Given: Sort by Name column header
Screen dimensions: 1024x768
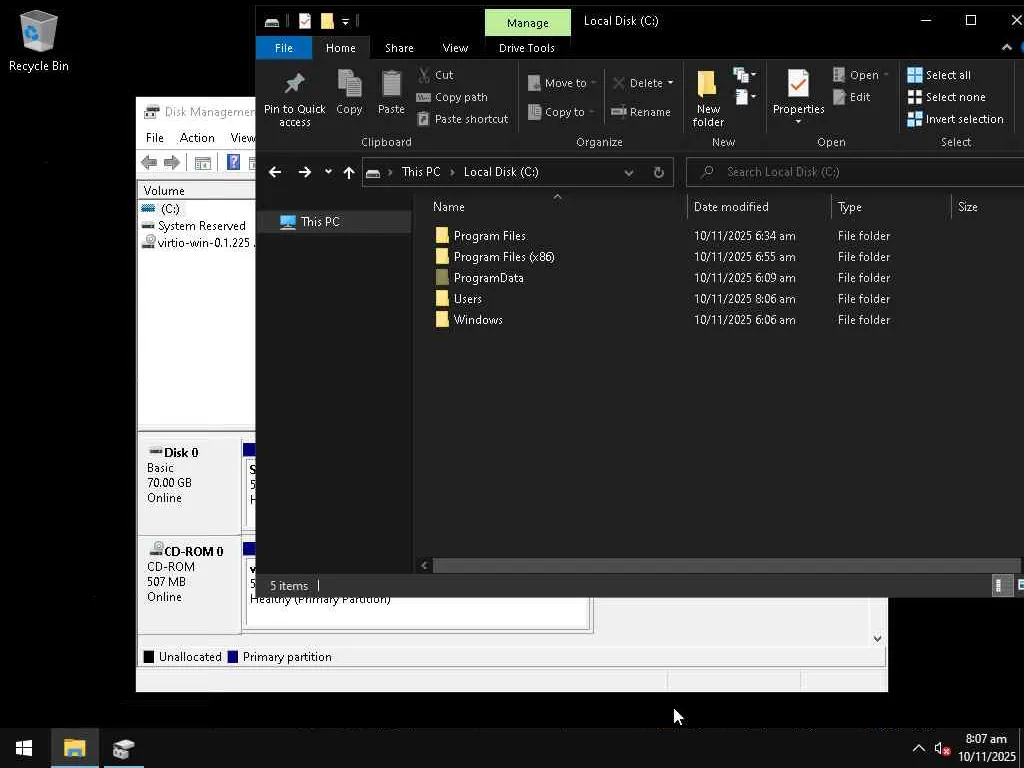Looking at the screenshot, I should point(449,207).
